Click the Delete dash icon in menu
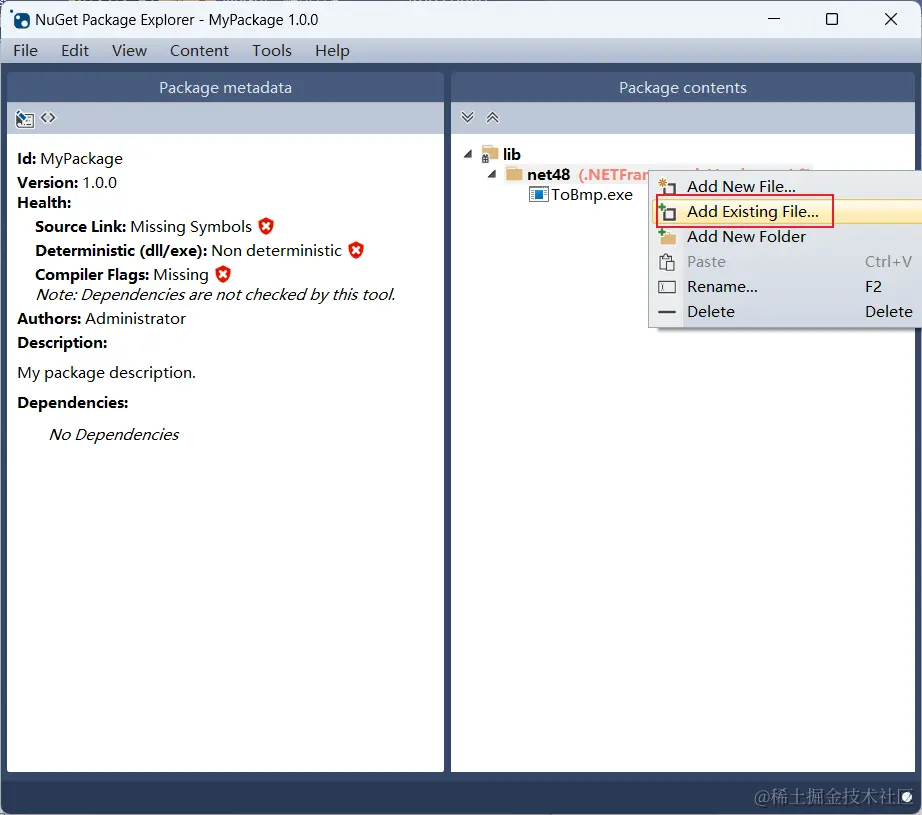This screenshot has width=922, height=815. 667,312
